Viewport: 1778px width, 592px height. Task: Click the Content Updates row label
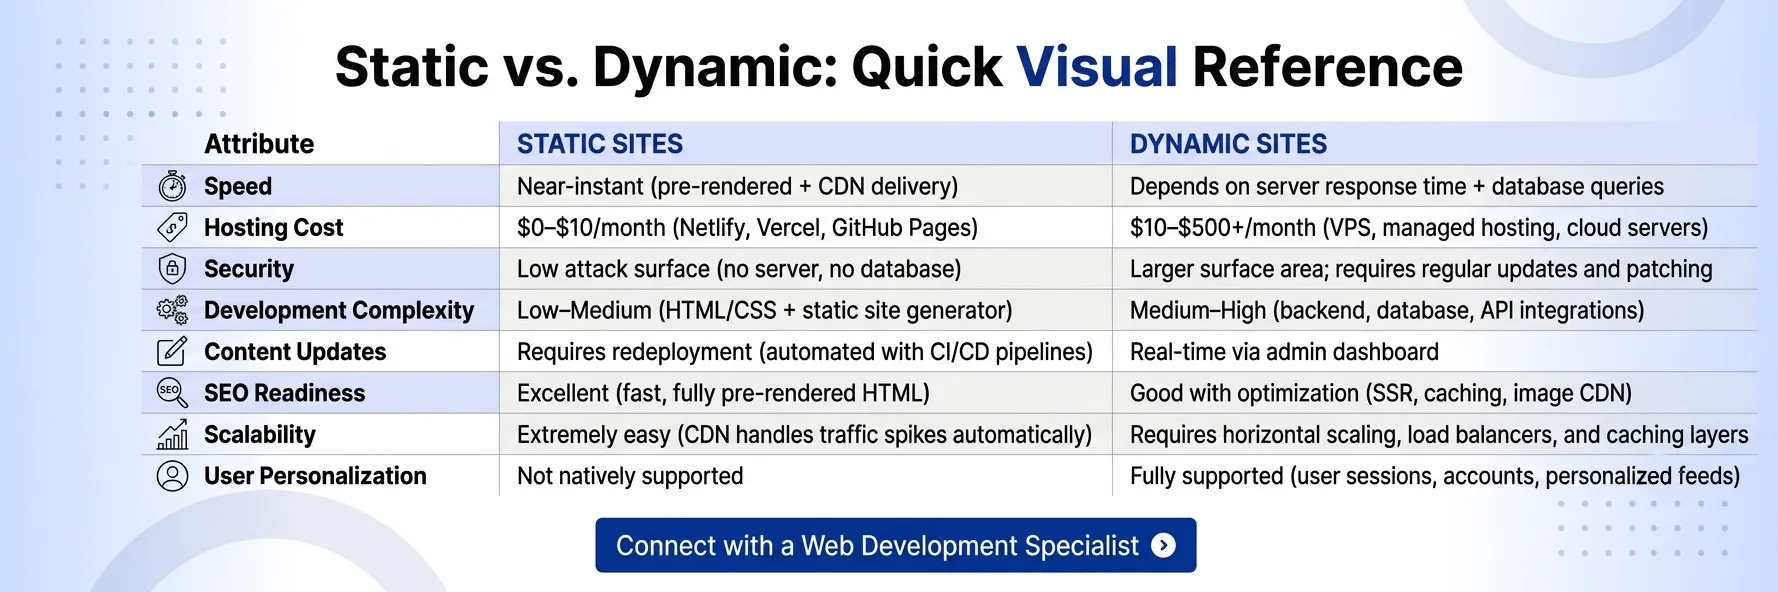pyautogui.click(x=295, y=352)
